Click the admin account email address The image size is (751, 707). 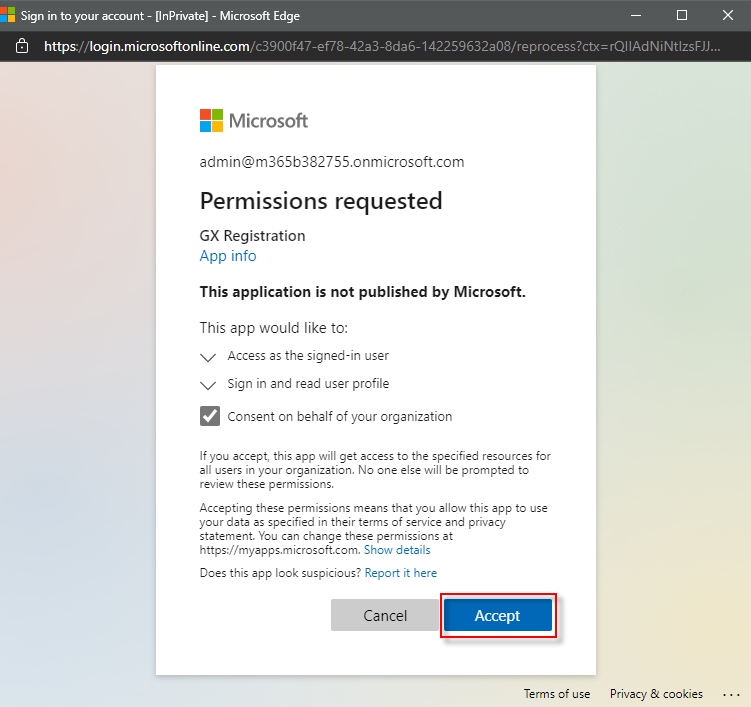tap(332, 162)
